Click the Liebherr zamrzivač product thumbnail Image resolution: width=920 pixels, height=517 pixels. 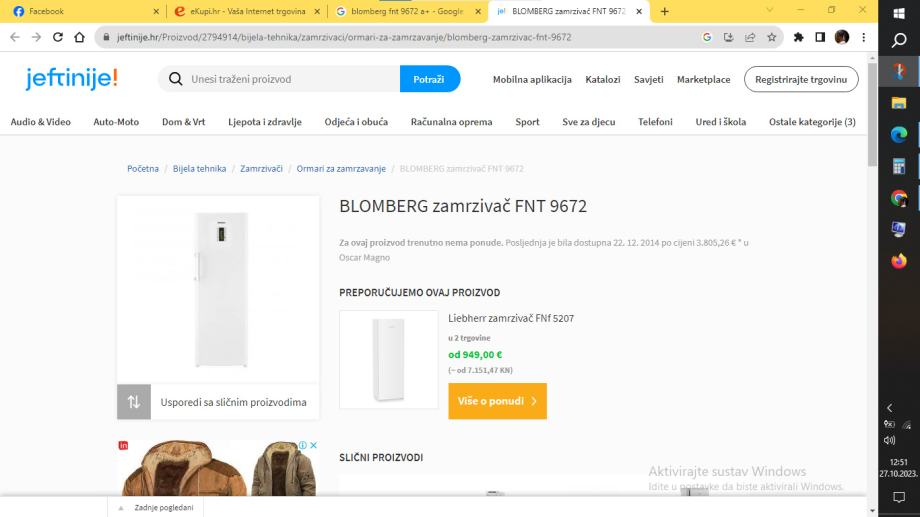(x=389, y=359)
